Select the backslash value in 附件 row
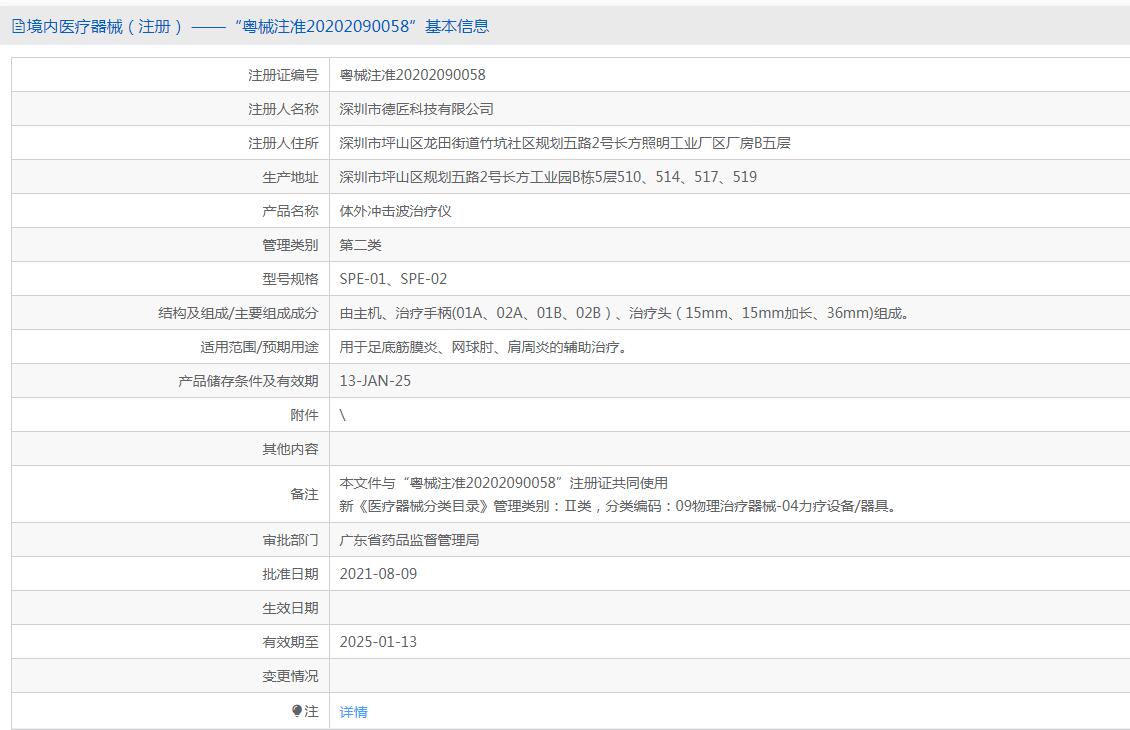 [x=342, y=415]
